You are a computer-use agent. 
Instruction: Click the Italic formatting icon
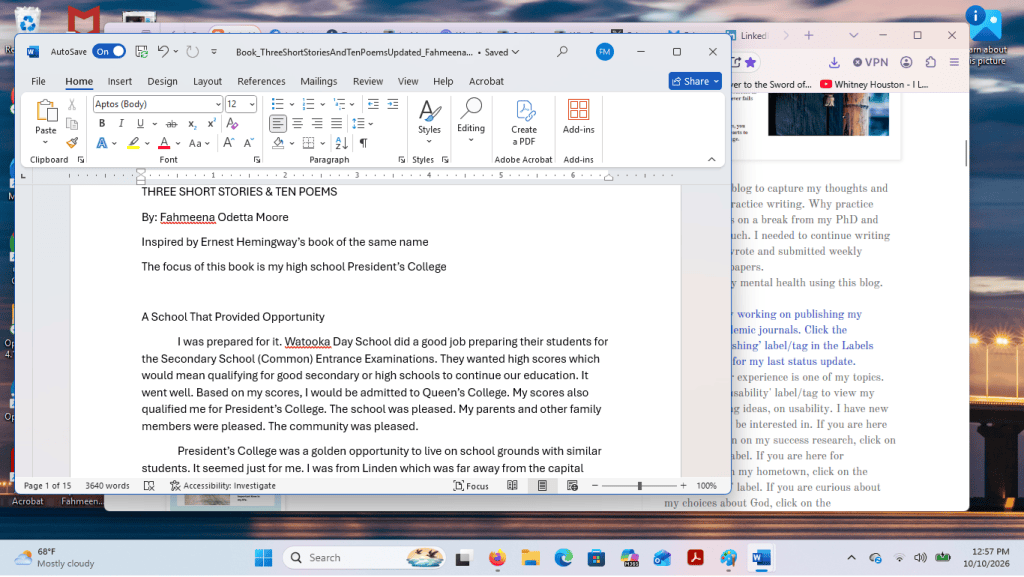[121, 123]
